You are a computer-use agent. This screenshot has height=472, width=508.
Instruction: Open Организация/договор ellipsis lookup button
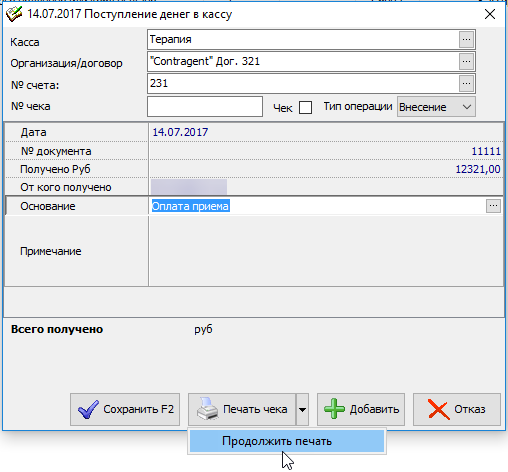coord(466,62)
